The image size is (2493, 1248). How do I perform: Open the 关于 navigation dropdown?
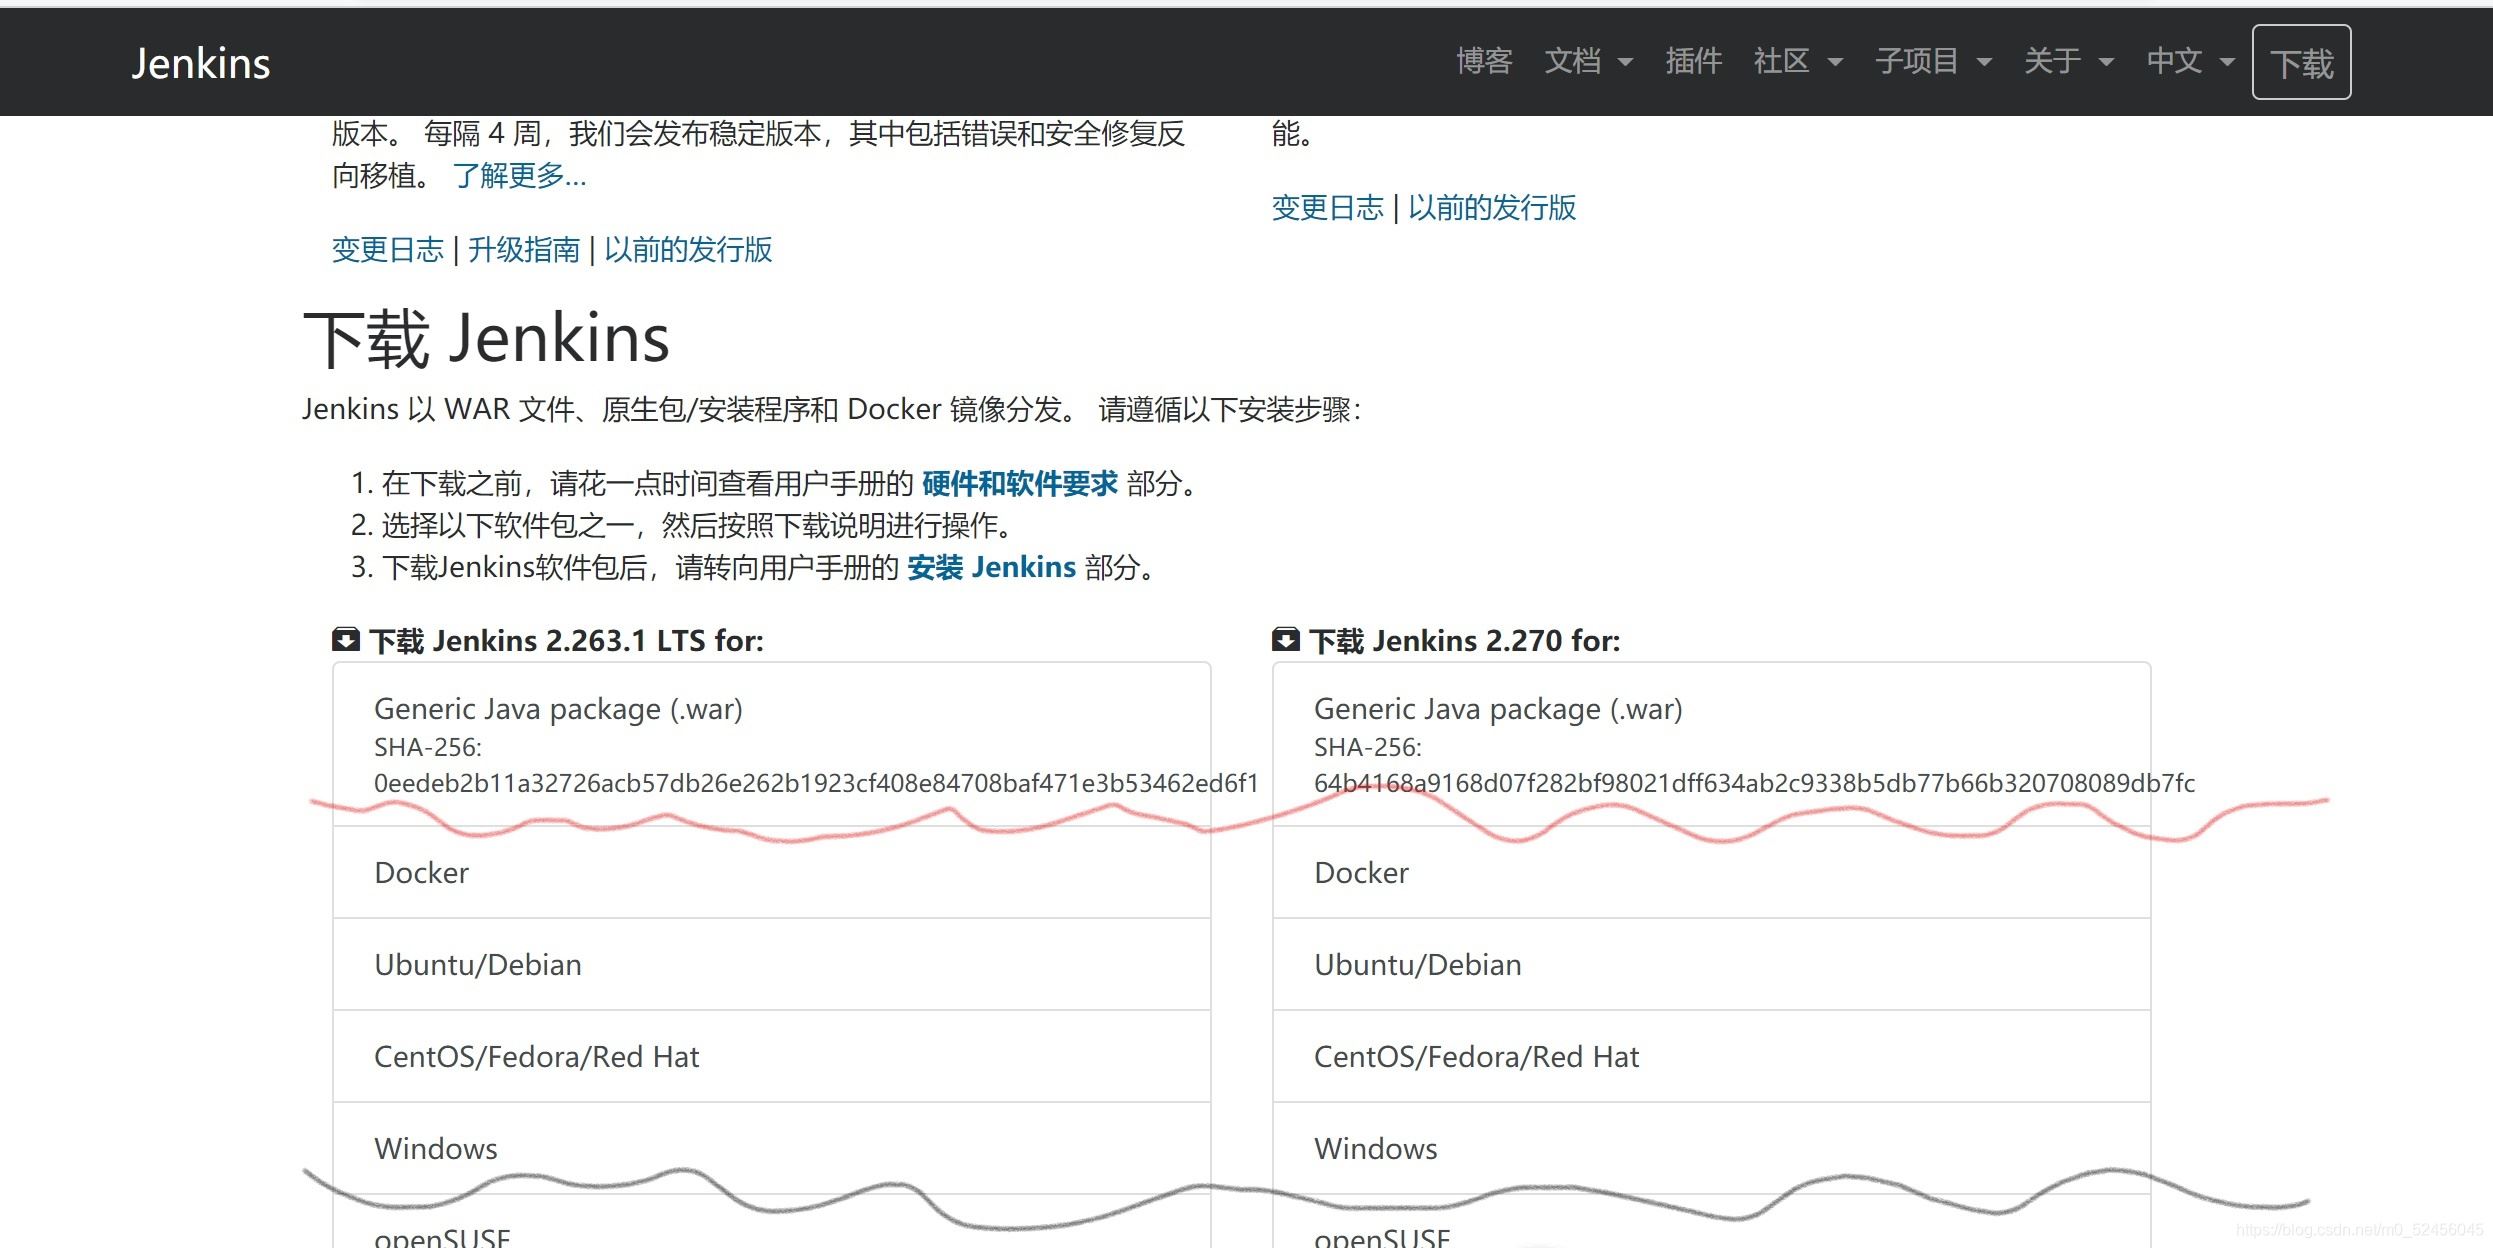[2068, 61]
